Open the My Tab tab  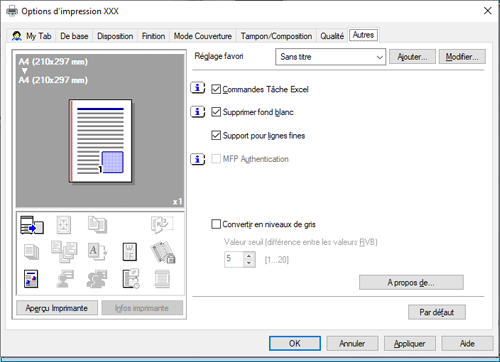tap(32, 36)
